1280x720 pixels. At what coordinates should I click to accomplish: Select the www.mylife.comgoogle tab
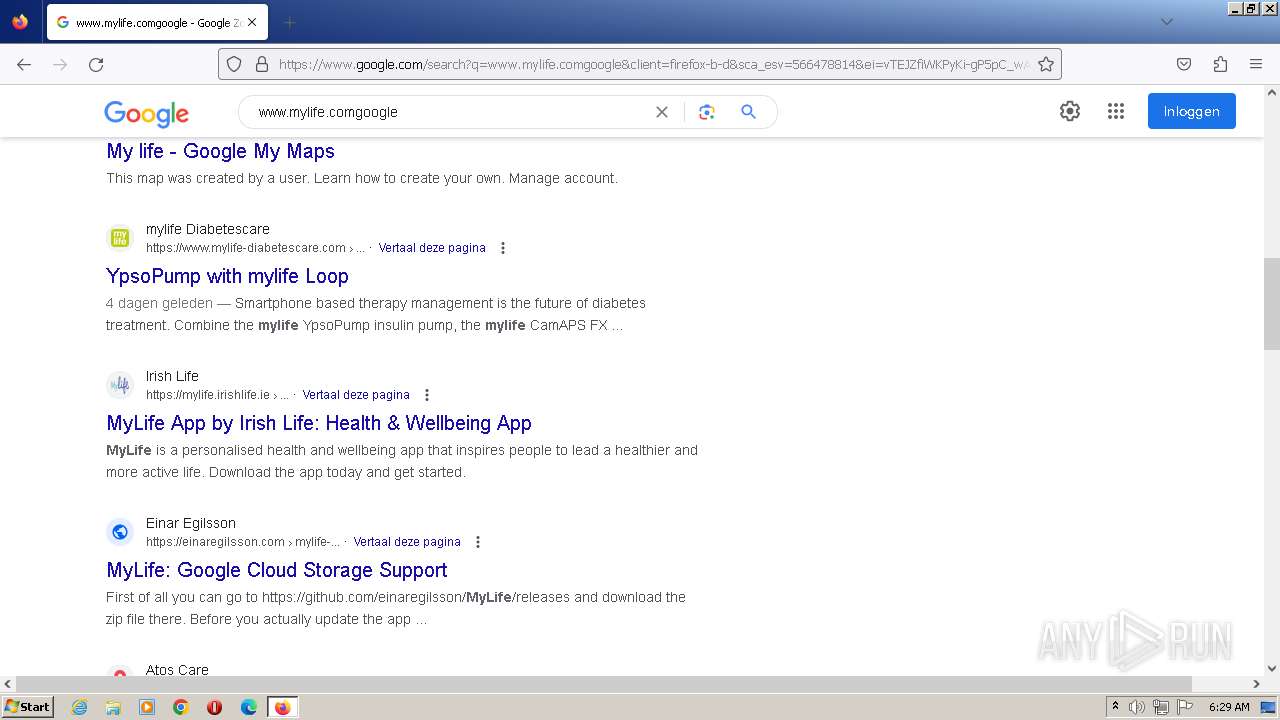tap(156, 22)
